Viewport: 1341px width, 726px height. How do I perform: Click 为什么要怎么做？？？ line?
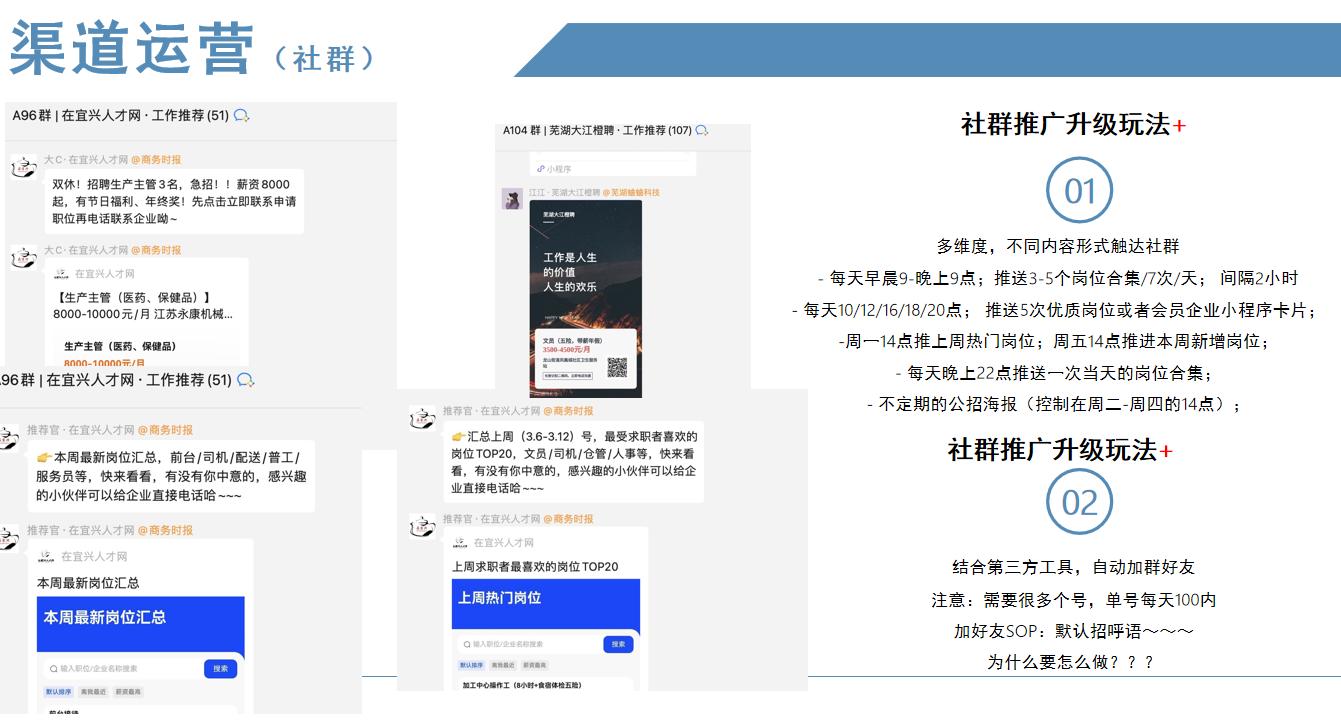(x=1071, y=662)
